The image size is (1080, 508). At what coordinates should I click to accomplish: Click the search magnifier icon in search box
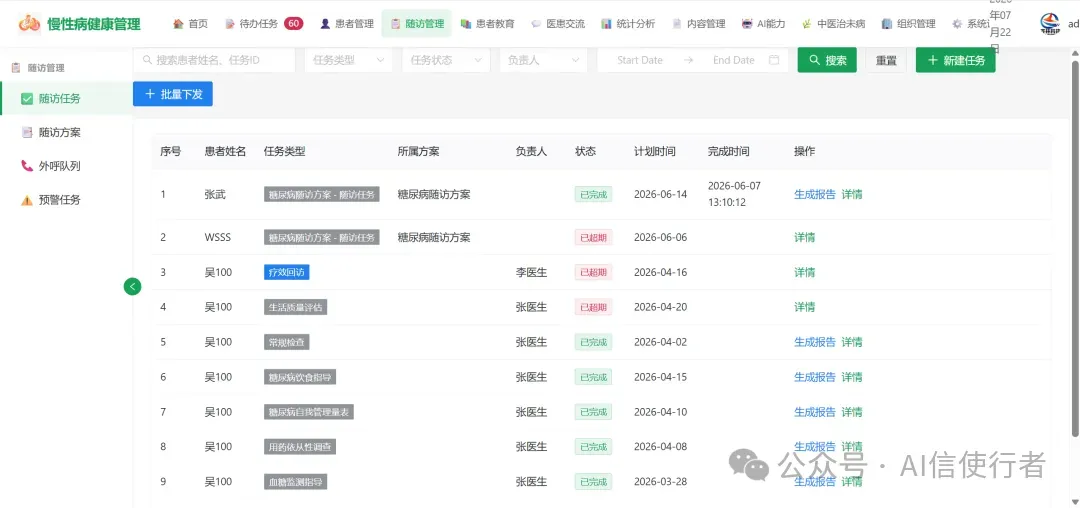coord(147,60)
